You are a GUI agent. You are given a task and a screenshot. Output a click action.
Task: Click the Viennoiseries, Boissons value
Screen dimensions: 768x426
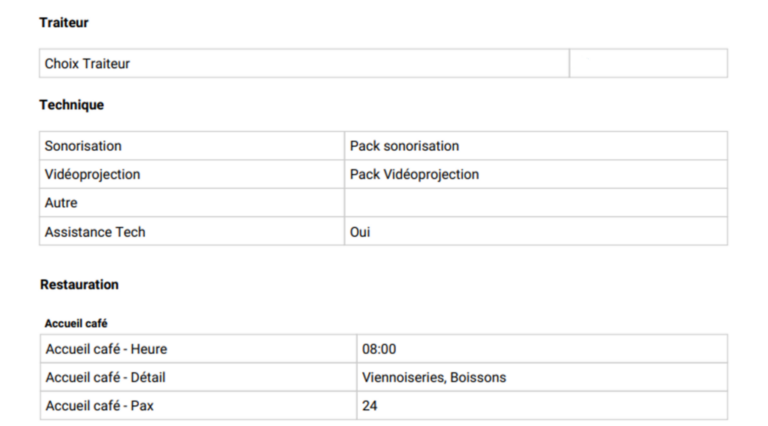(x=433, y=377)
